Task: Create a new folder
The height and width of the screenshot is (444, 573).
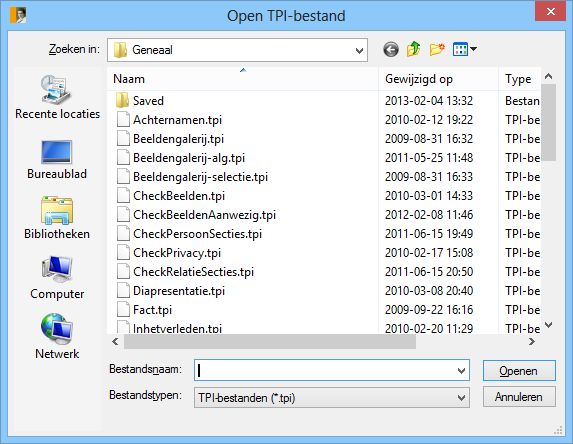Action: coord(437,49)
